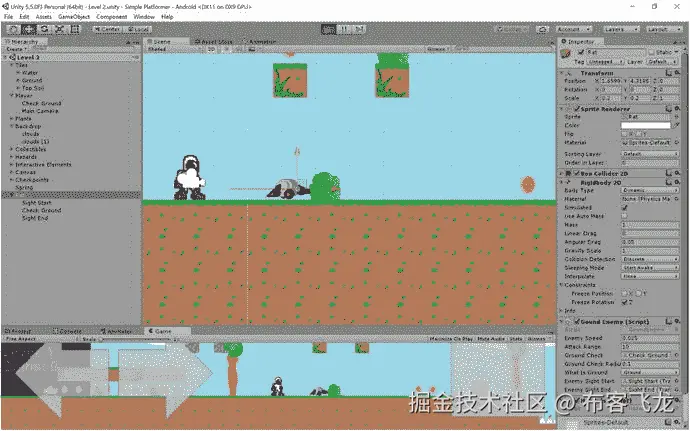This screenshot has width=690, height=431.
Task: Open the Edit menu
Action: tap(24, 17)
